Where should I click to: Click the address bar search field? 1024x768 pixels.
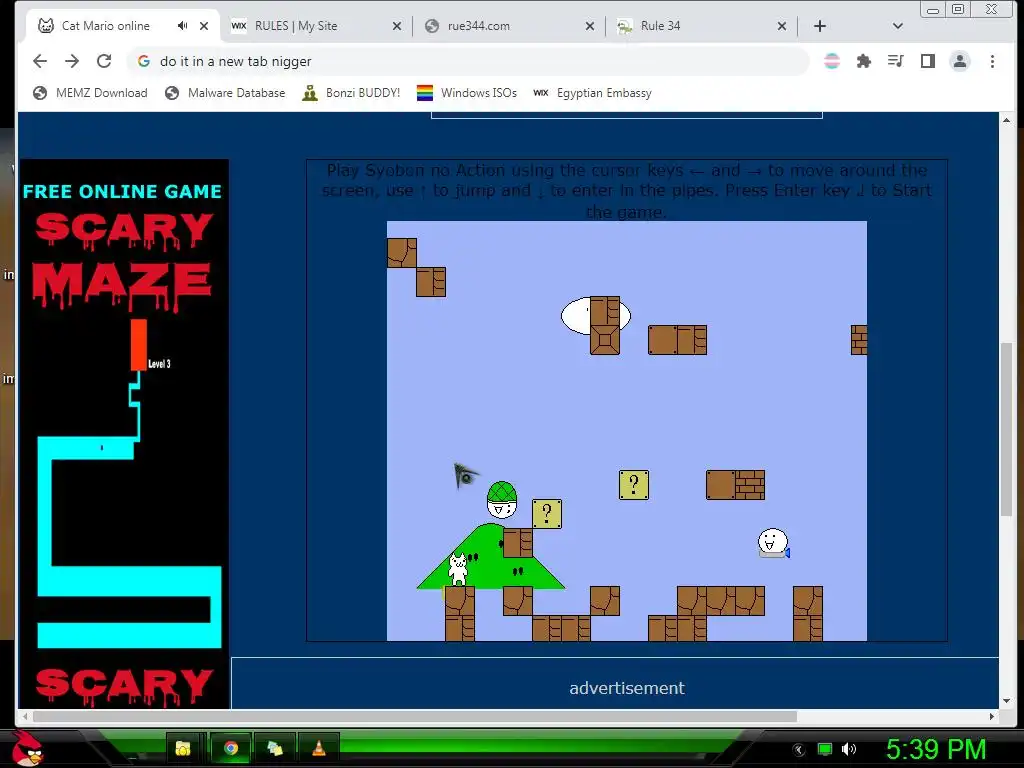tap(468, 61)
